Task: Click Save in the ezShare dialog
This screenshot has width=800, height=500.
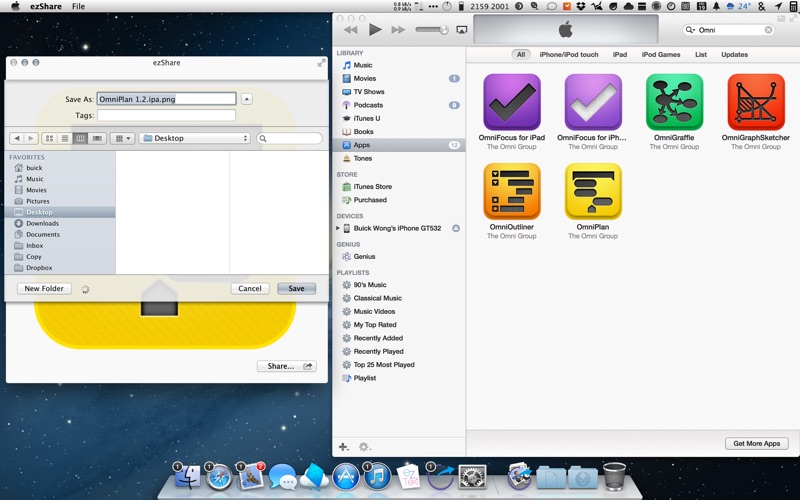Action: click(296, 288)
